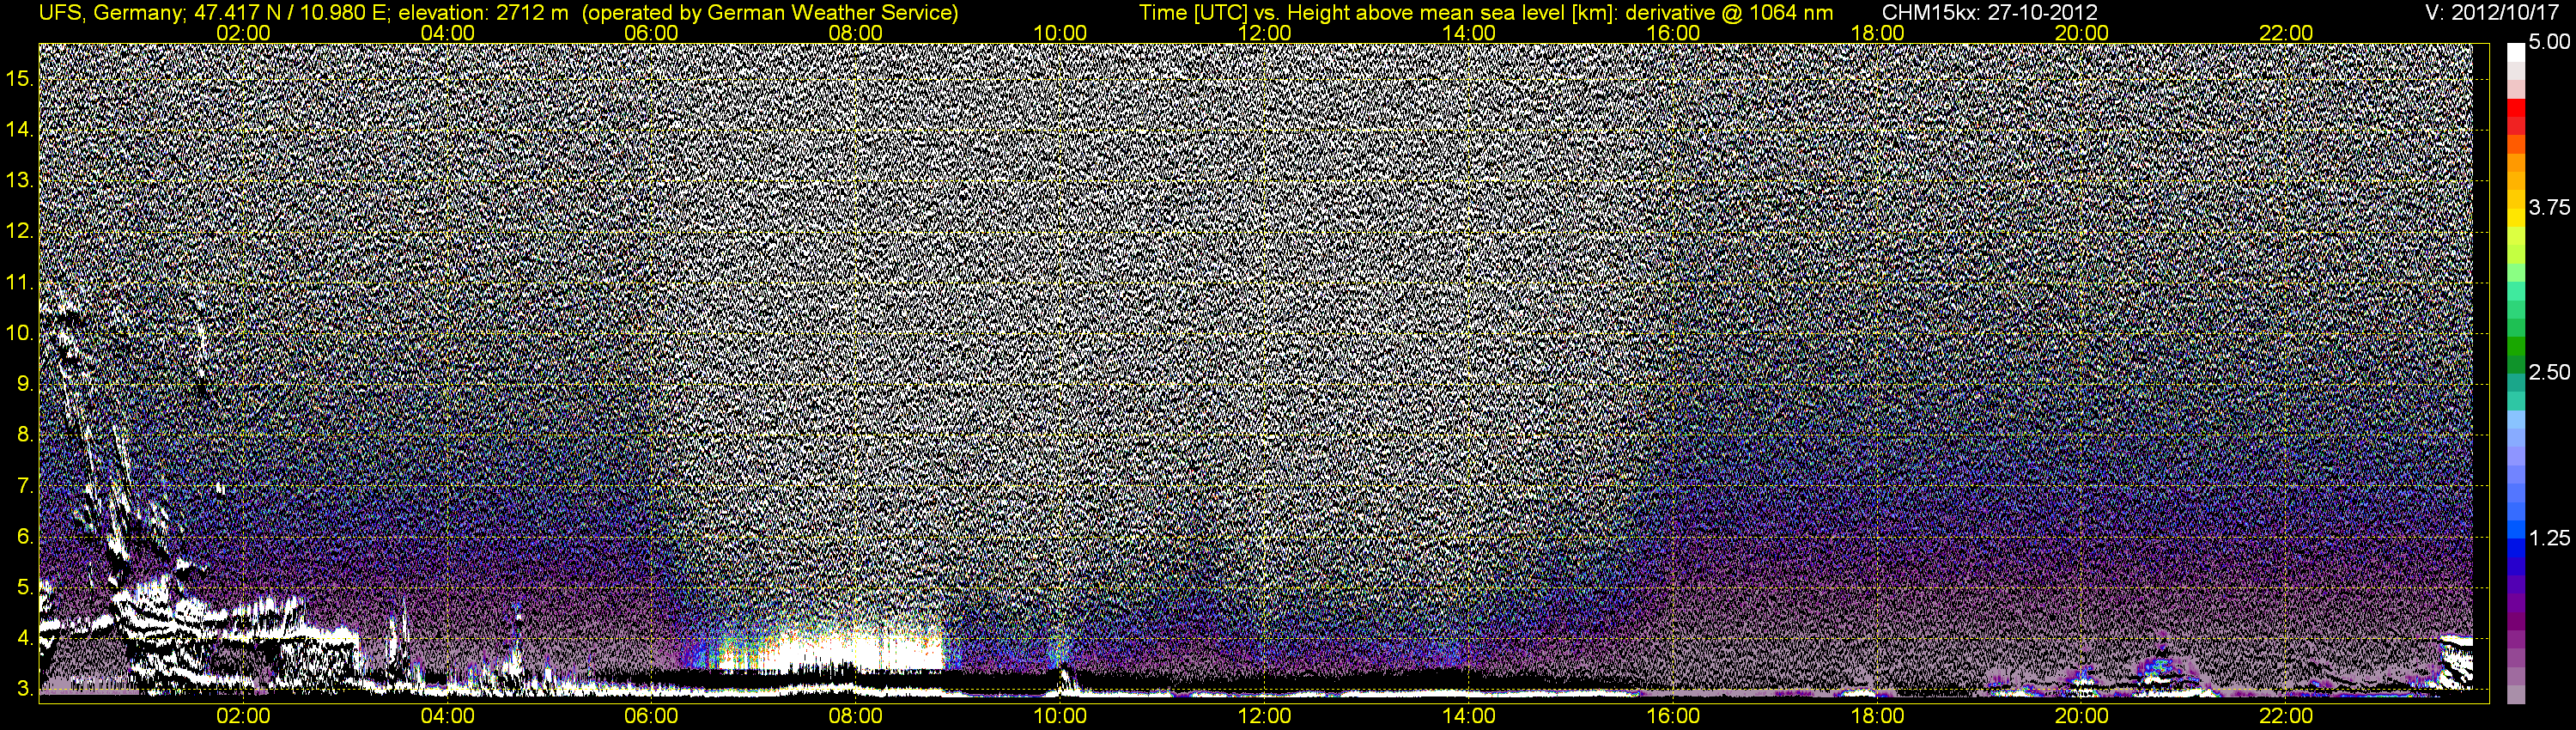Click '14:00' on the bottom time axis
Image resolution: width=2576 pixels, height=730 pixels.
pos(1469,716)
